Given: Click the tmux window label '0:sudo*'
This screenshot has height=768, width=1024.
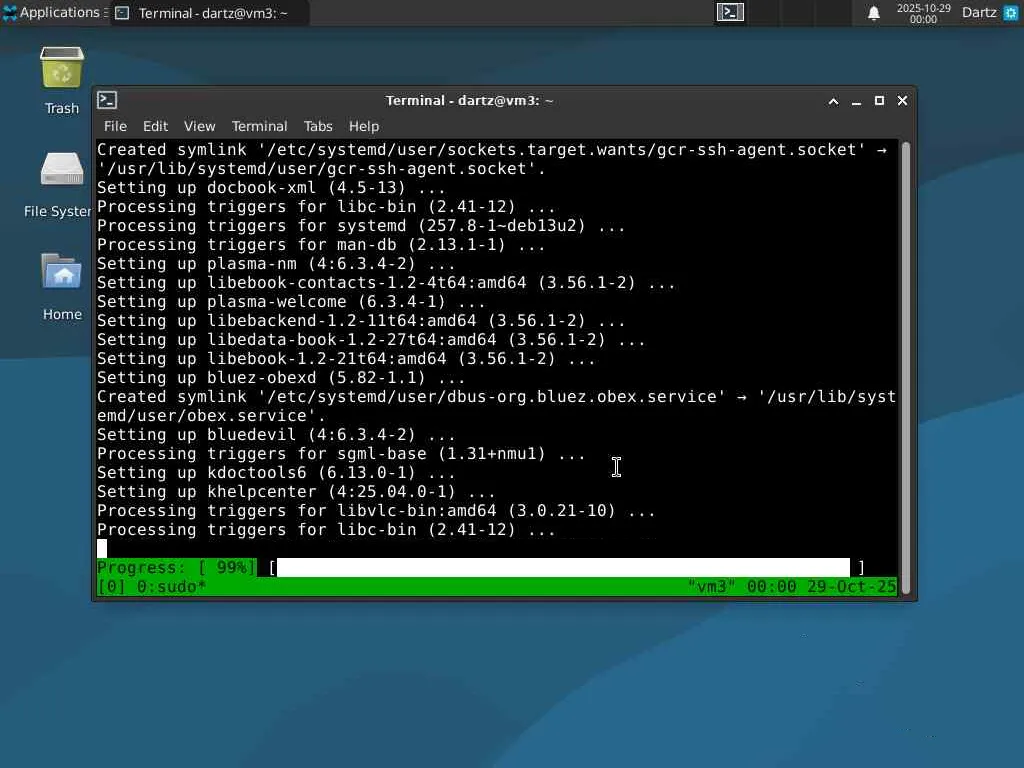Looking at the screenshot, I should coord(171,586).
